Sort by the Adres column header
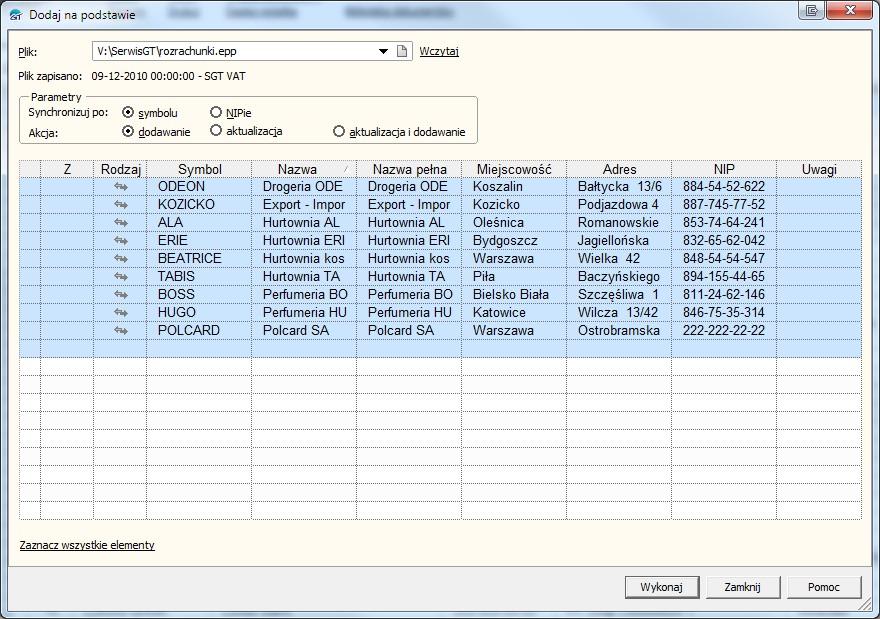The height and width of the screenshot is (619, 880). point(619,169)
